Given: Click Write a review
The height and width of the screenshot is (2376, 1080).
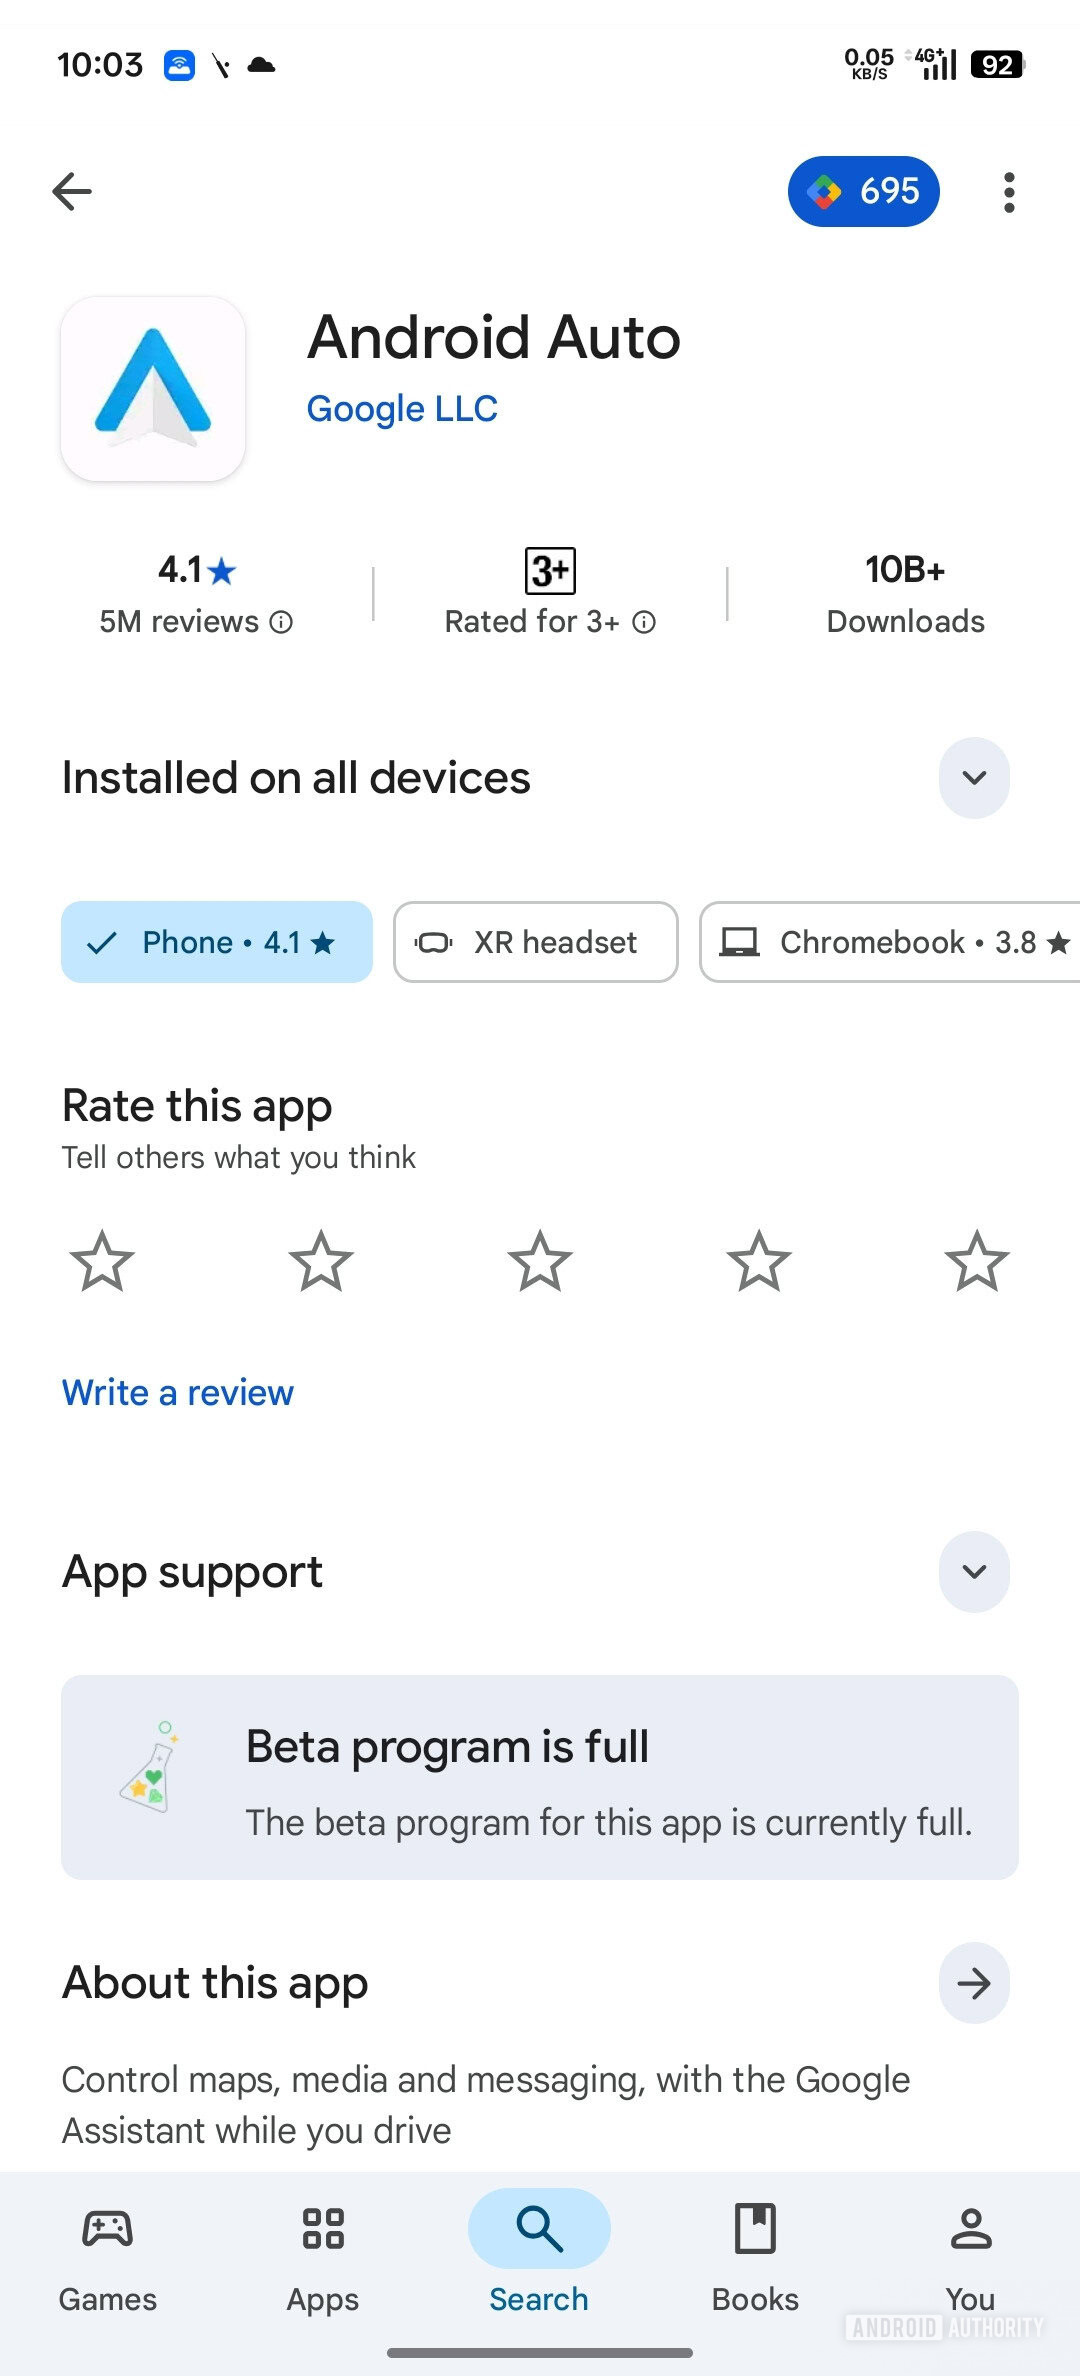Looking at the screenshot, I should point(177,1392).
